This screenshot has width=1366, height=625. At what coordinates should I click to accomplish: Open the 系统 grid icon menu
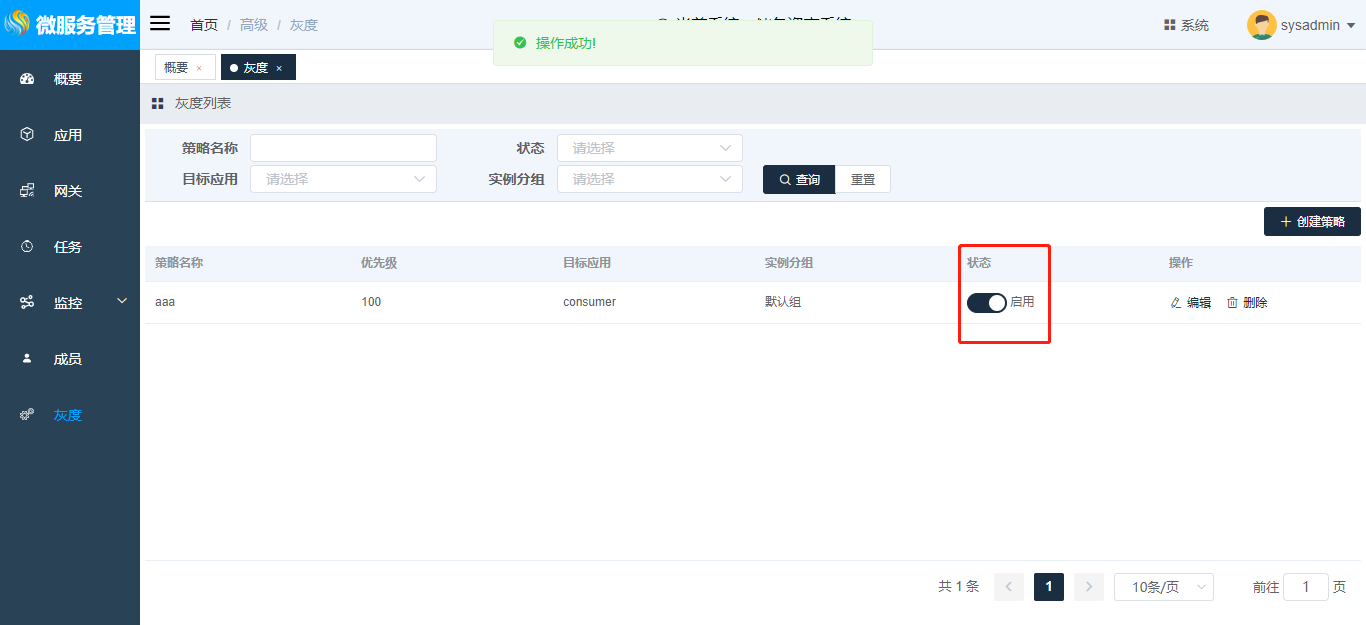1186,25
